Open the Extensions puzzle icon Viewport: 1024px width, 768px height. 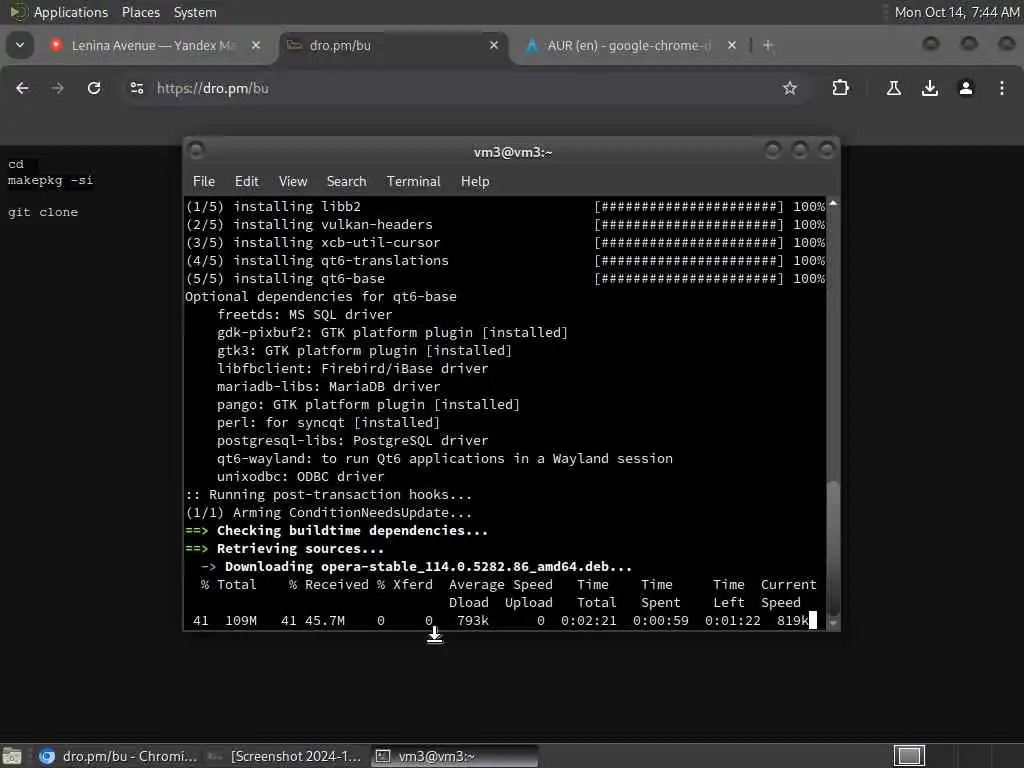click(x=840, y=88)
